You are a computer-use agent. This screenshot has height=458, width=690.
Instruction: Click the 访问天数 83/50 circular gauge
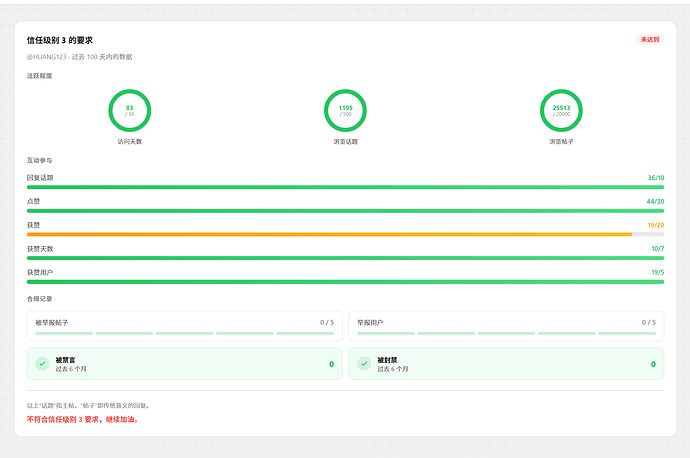click(130, 111)
